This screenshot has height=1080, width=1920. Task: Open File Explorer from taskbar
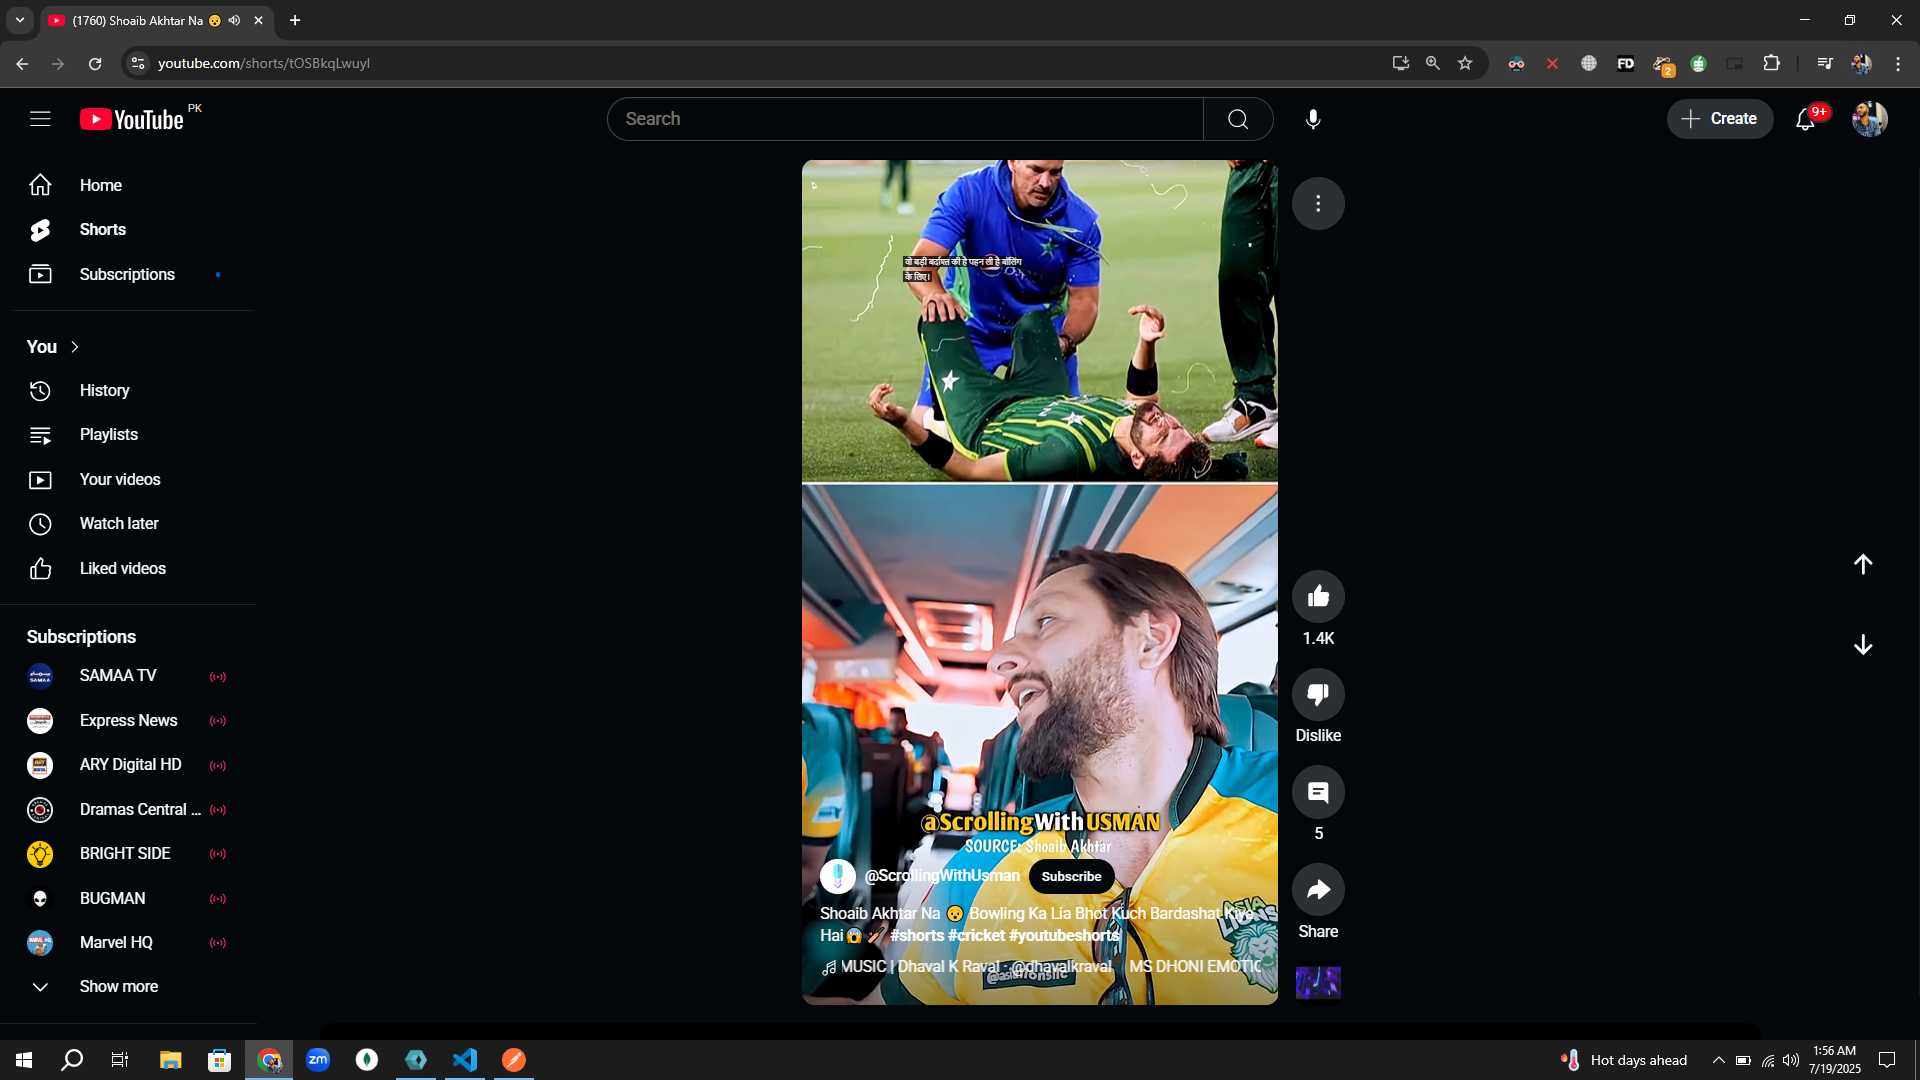pyautogui.click(x=170, y=1060)
